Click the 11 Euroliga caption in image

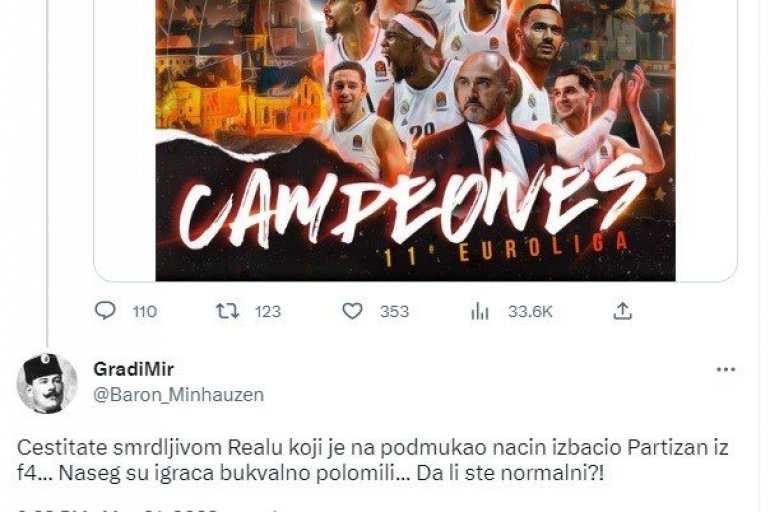(506, 250)
